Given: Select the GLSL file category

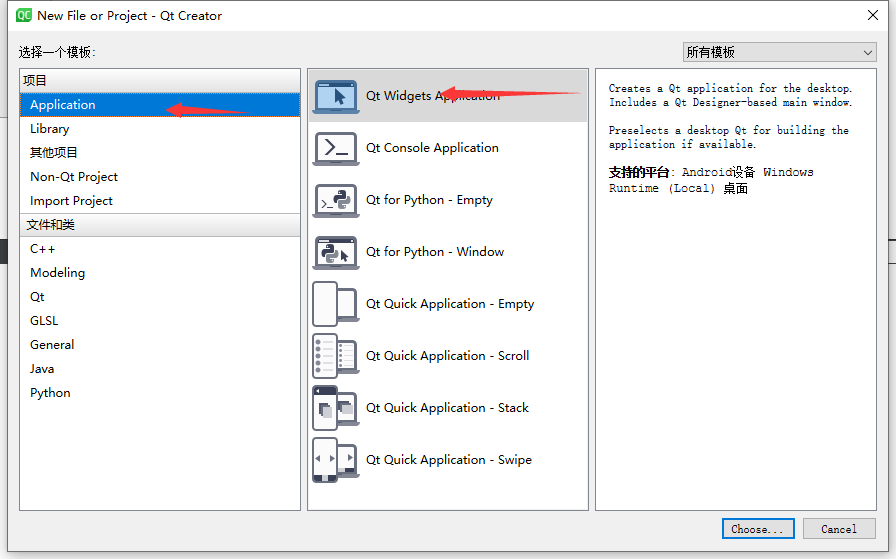Looking at the screenshot, I should (x=160, y=321).
